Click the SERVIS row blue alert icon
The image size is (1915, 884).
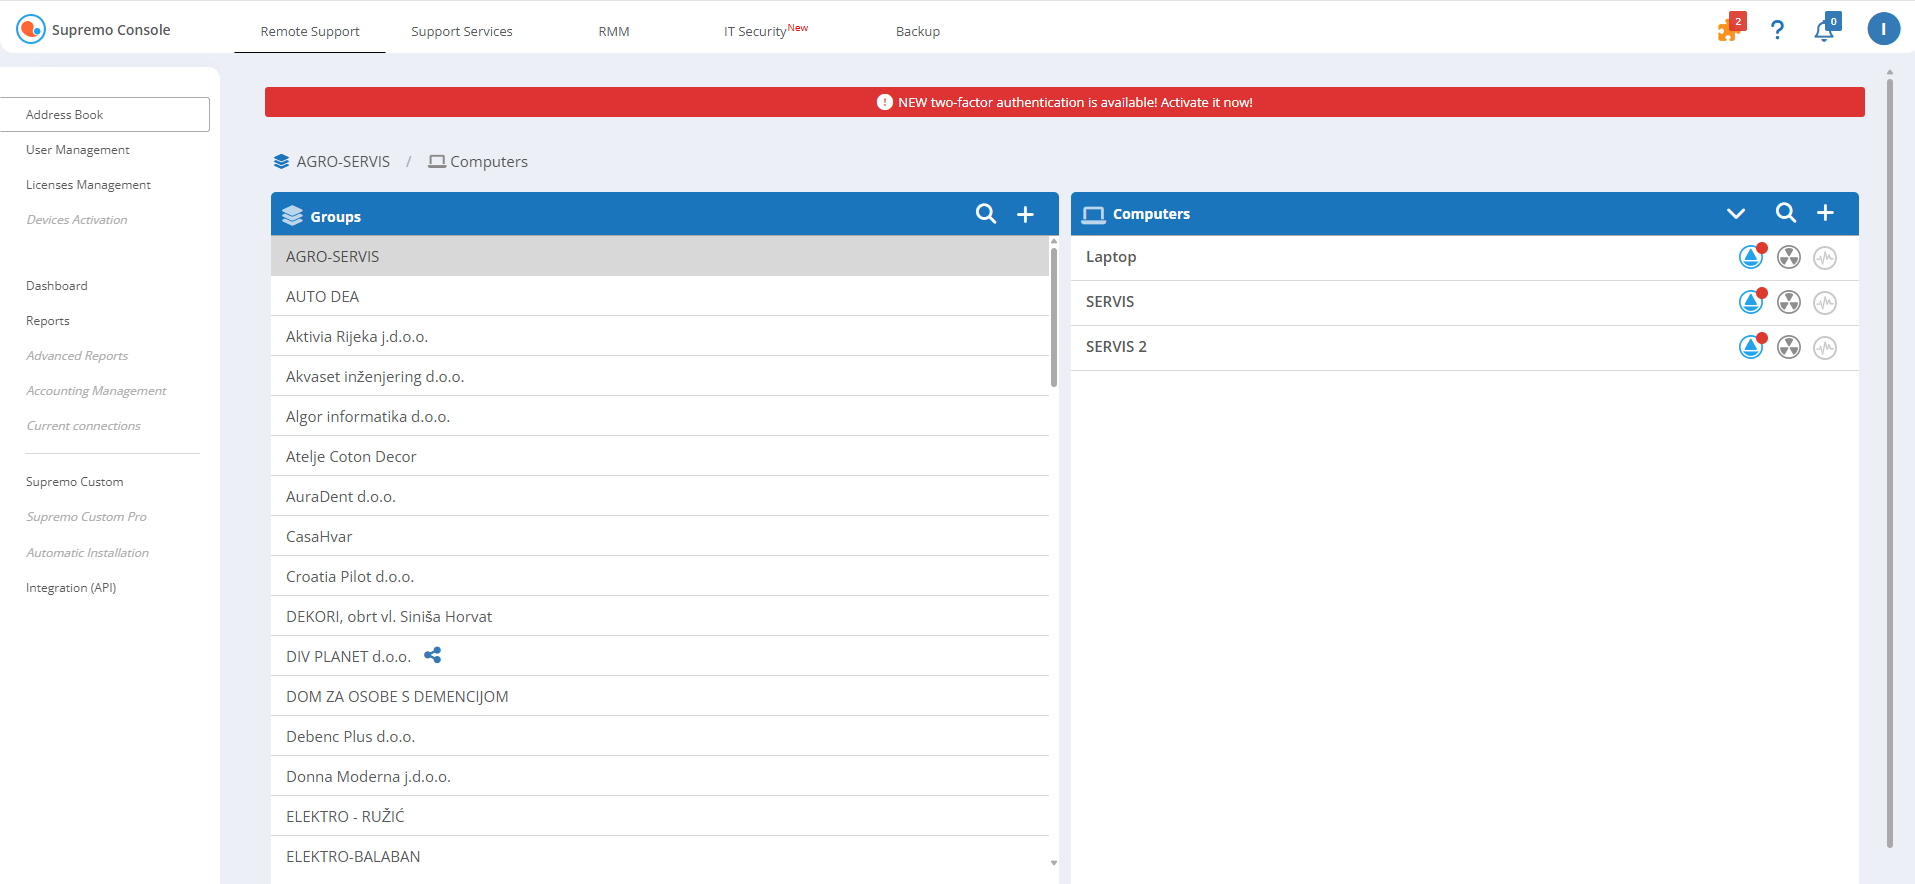[1751, 302]
